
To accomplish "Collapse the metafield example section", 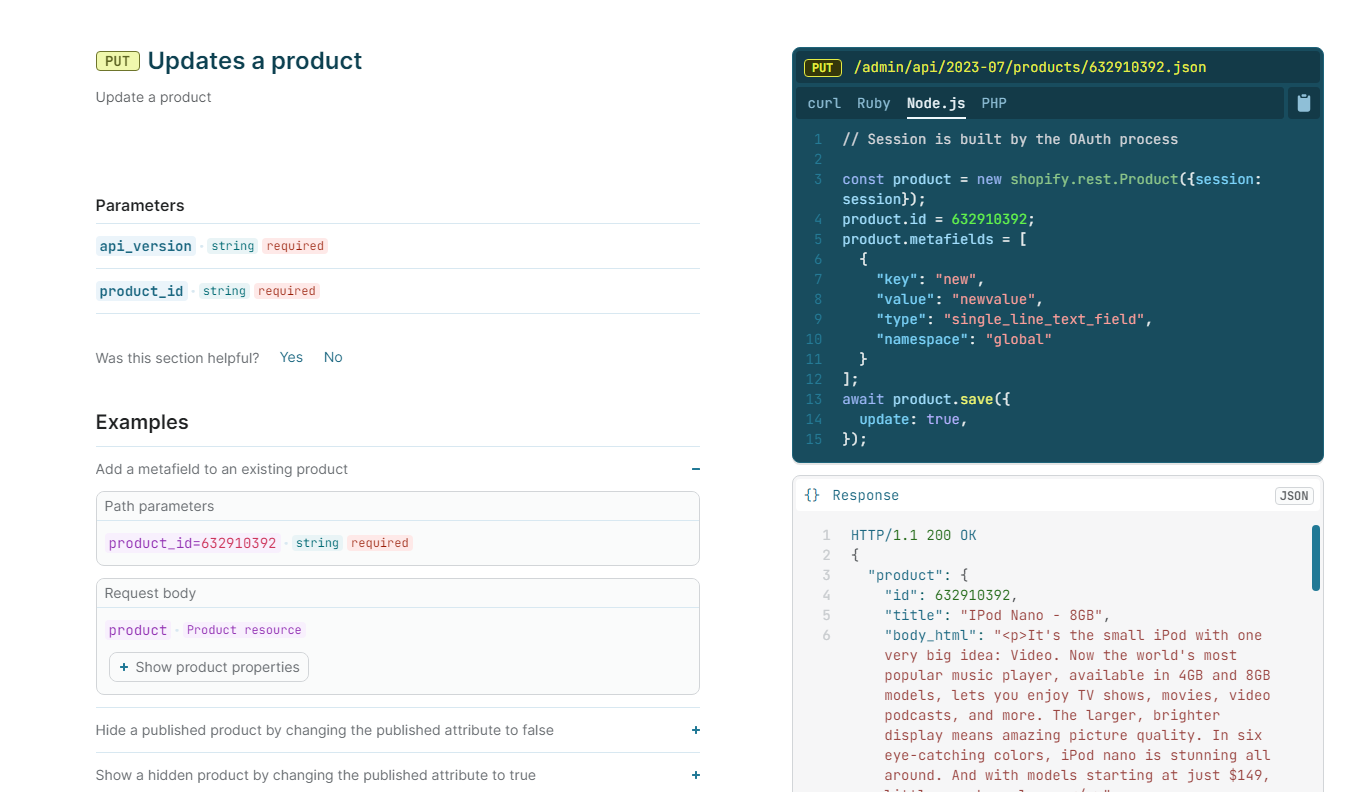I will pos(695,468).
